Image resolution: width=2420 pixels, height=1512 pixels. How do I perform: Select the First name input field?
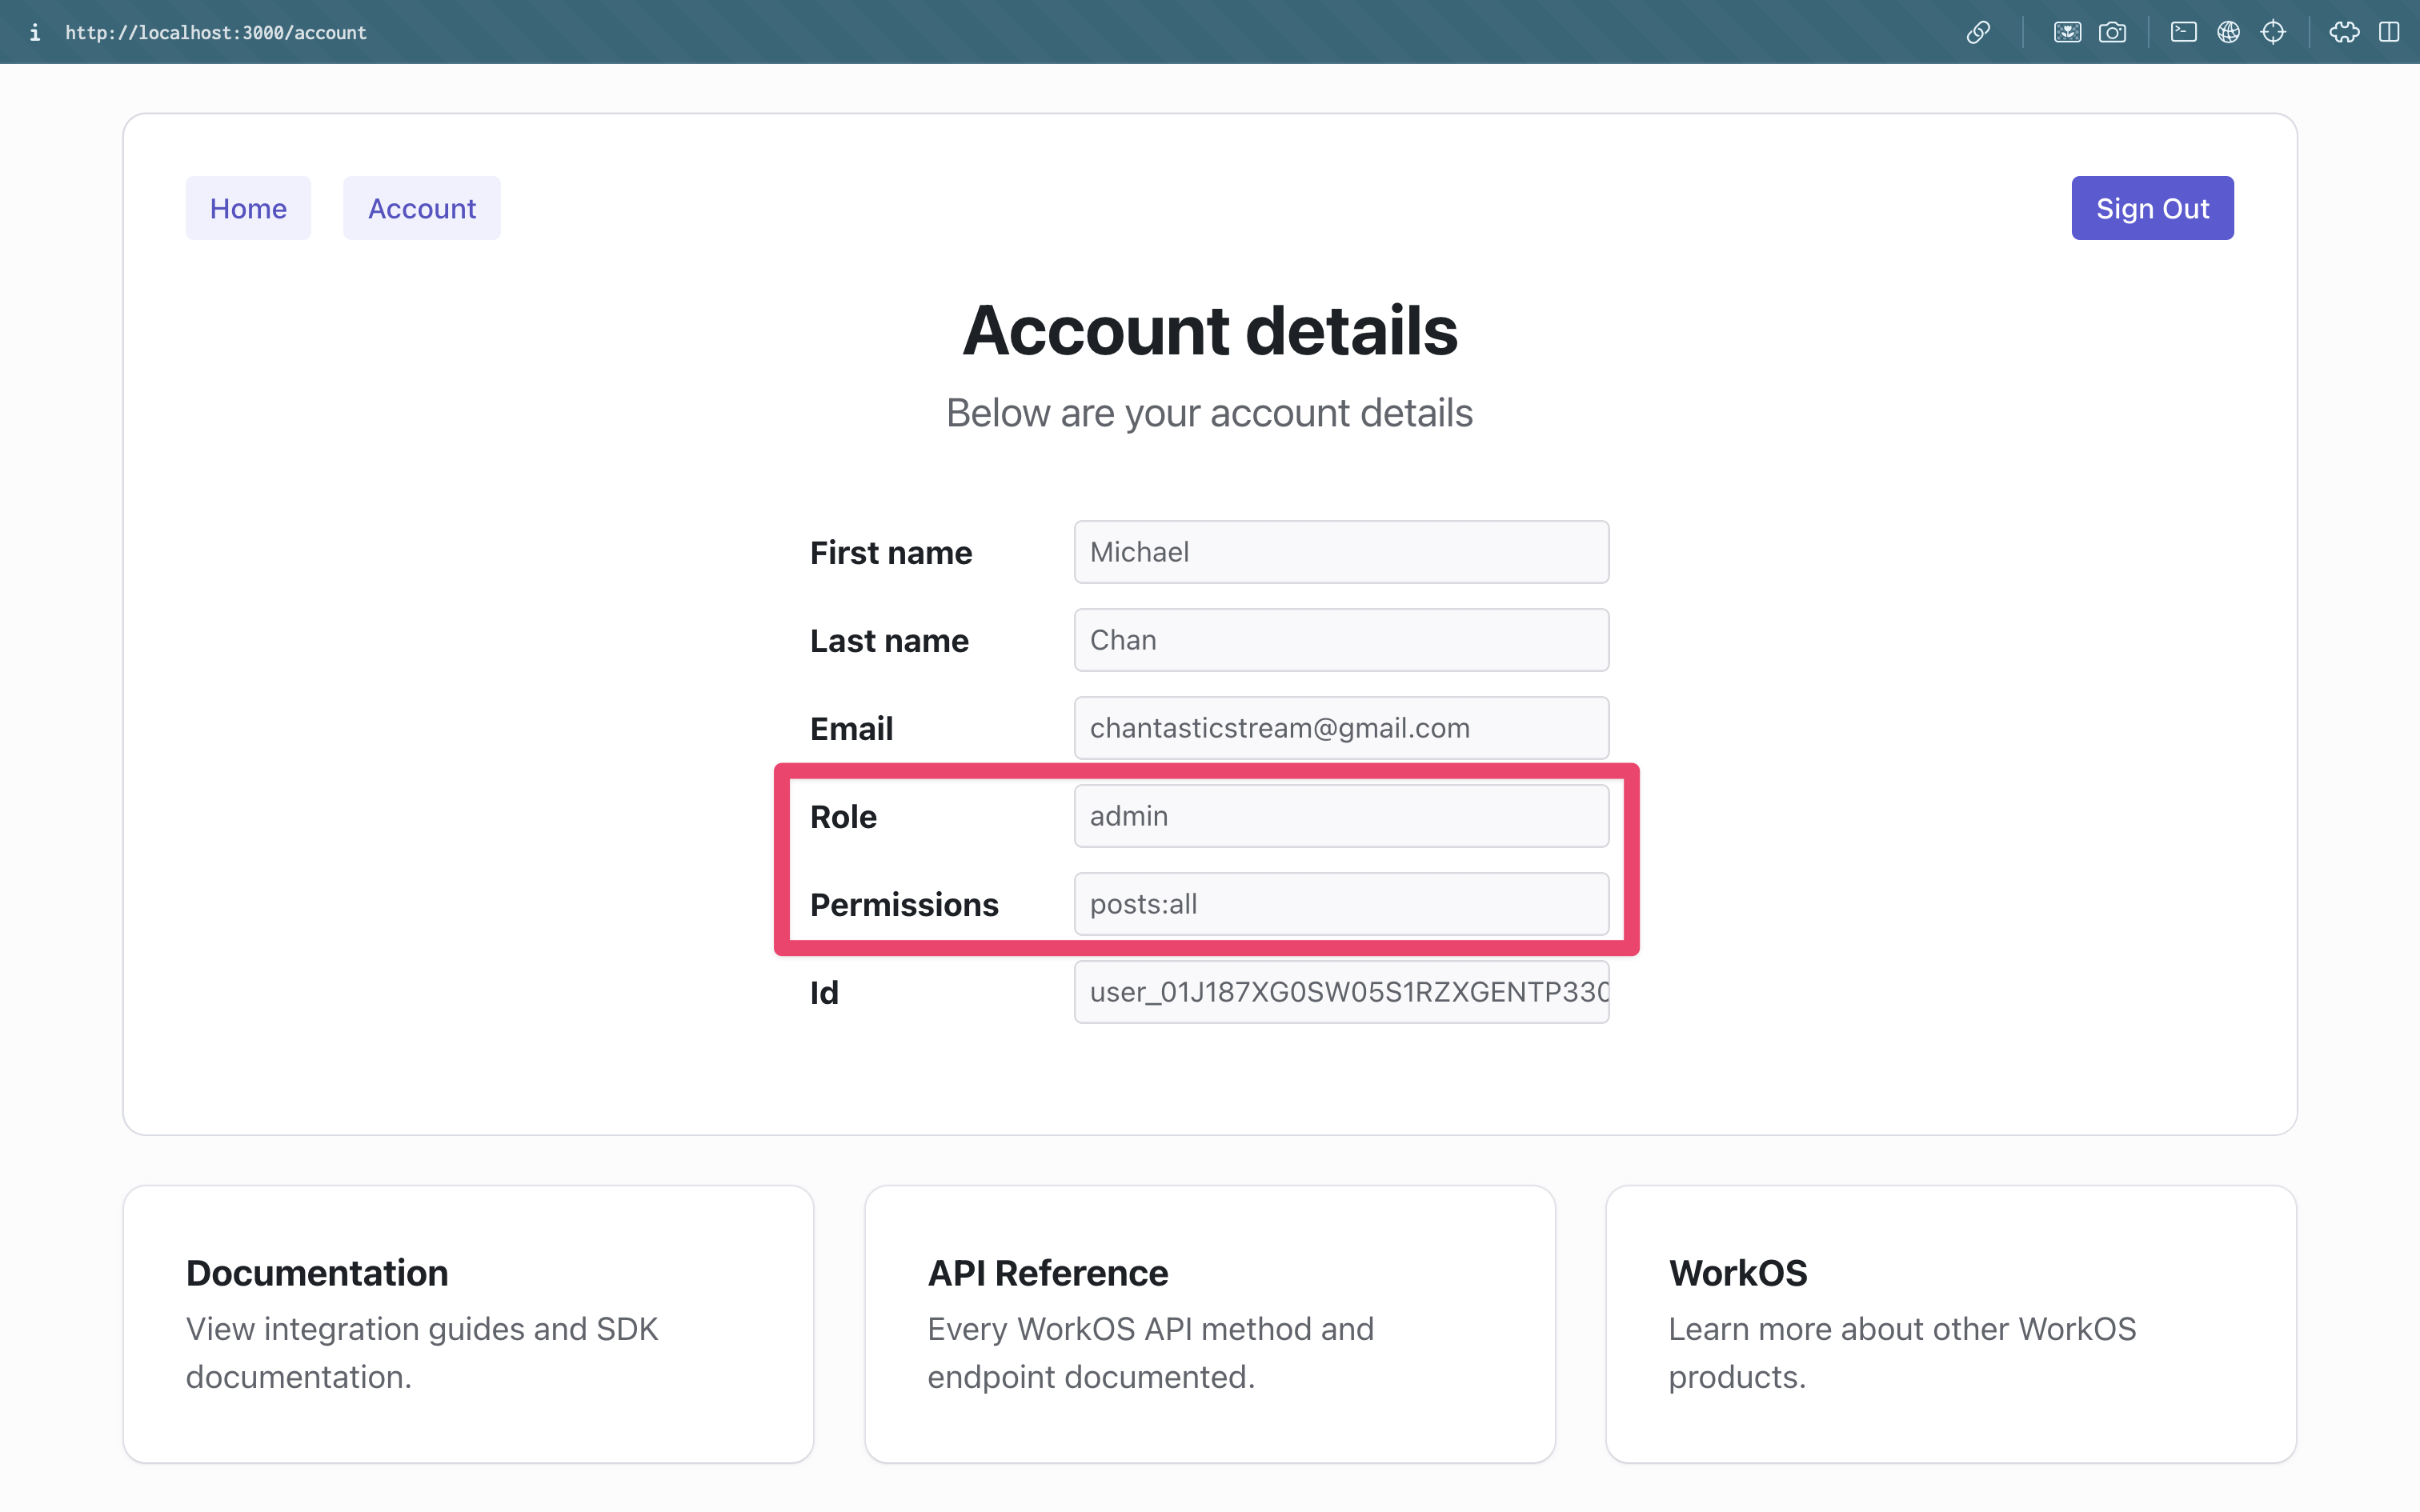(1340, 550)
